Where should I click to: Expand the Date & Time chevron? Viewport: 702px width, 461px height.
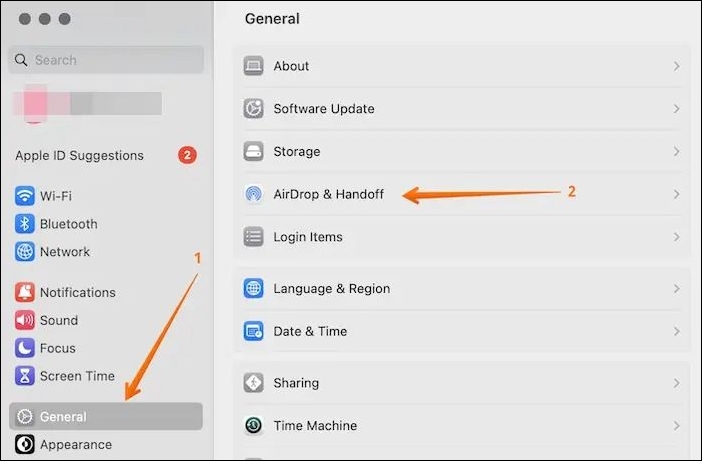[676, 331]
